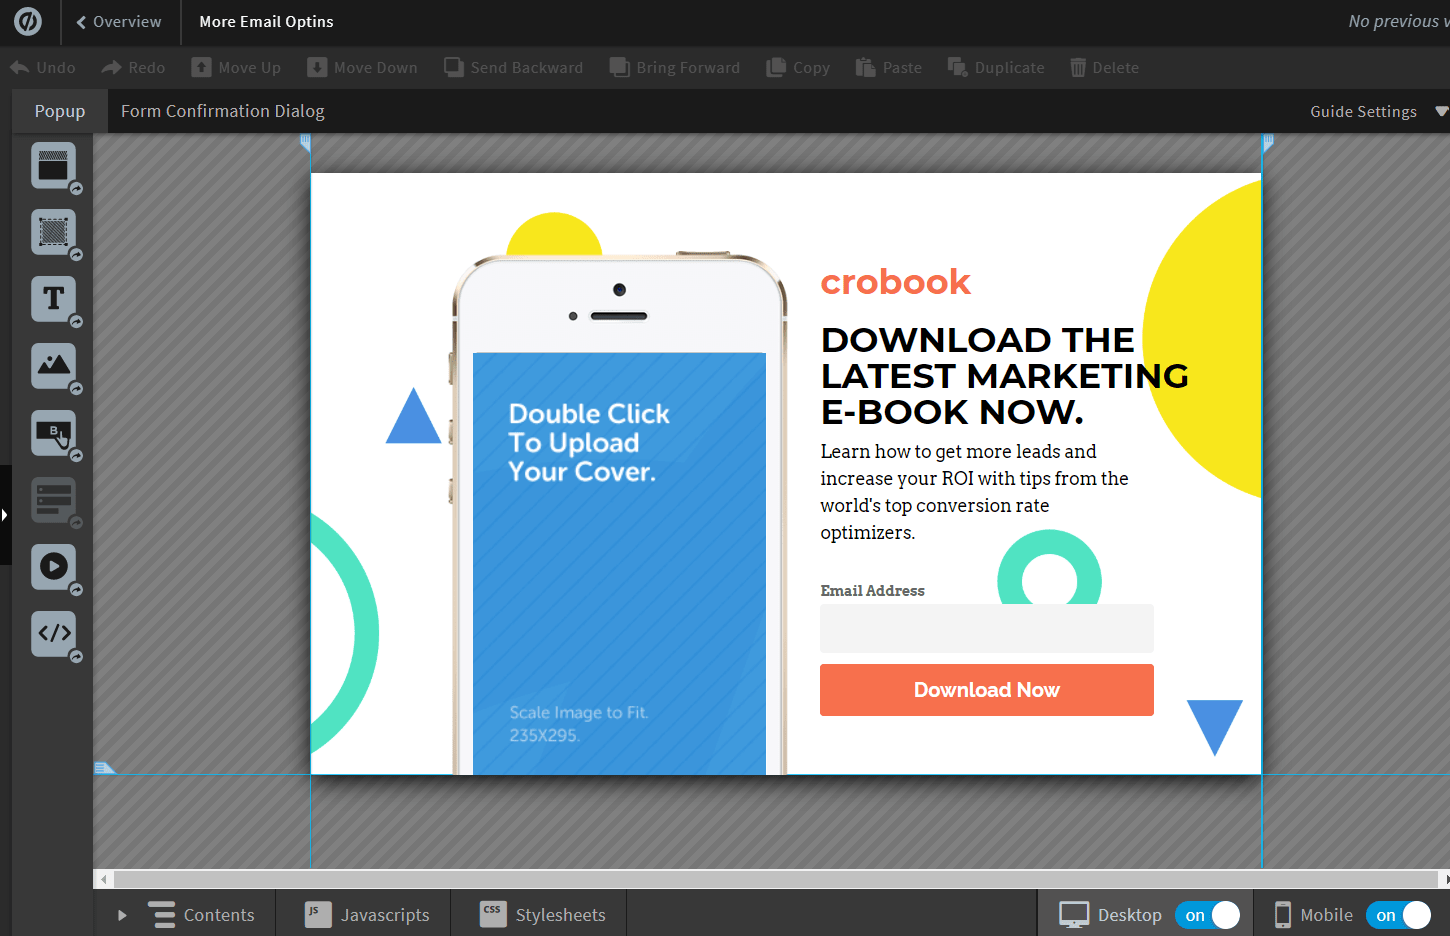Expand the Contents panel arrow

(122, 915)
